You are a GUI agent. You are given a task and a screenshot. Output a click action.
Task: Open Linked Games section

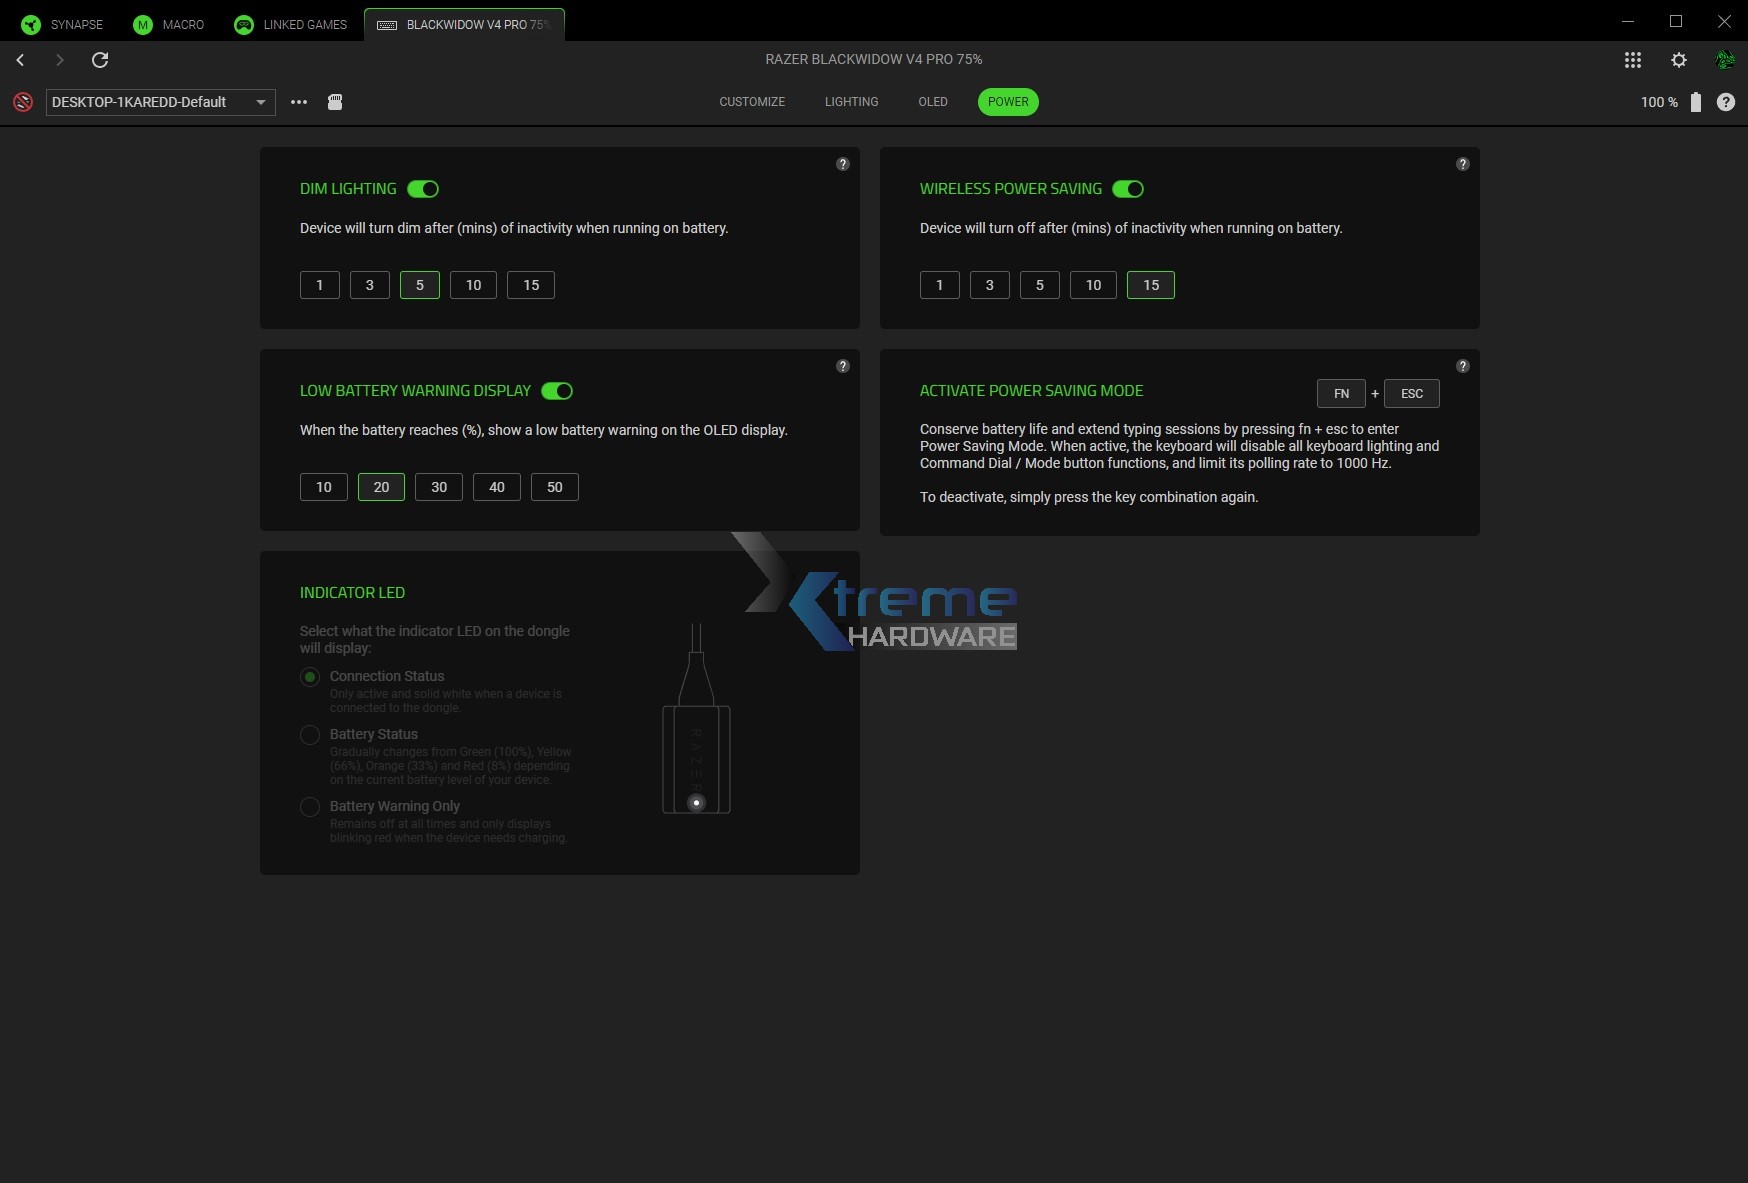[289, 23]
